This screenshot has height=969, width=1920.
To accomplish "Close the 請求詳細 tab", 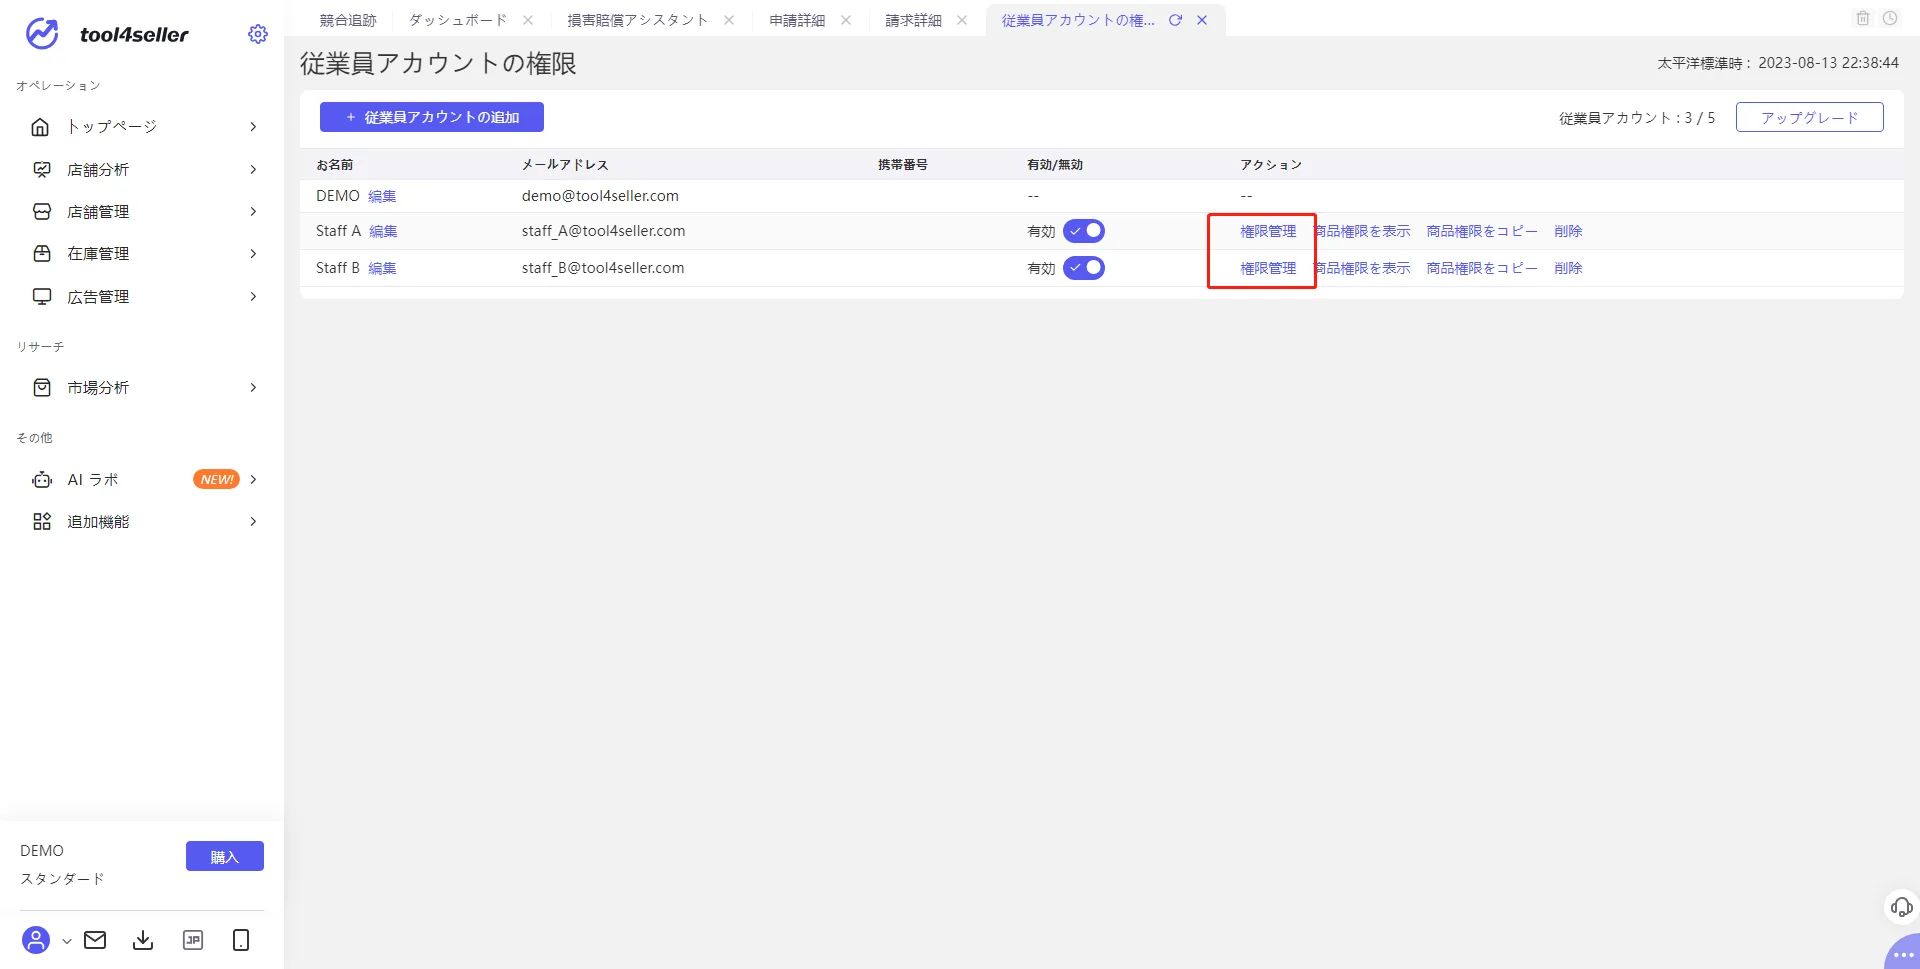I will click(x=962, y=20).
